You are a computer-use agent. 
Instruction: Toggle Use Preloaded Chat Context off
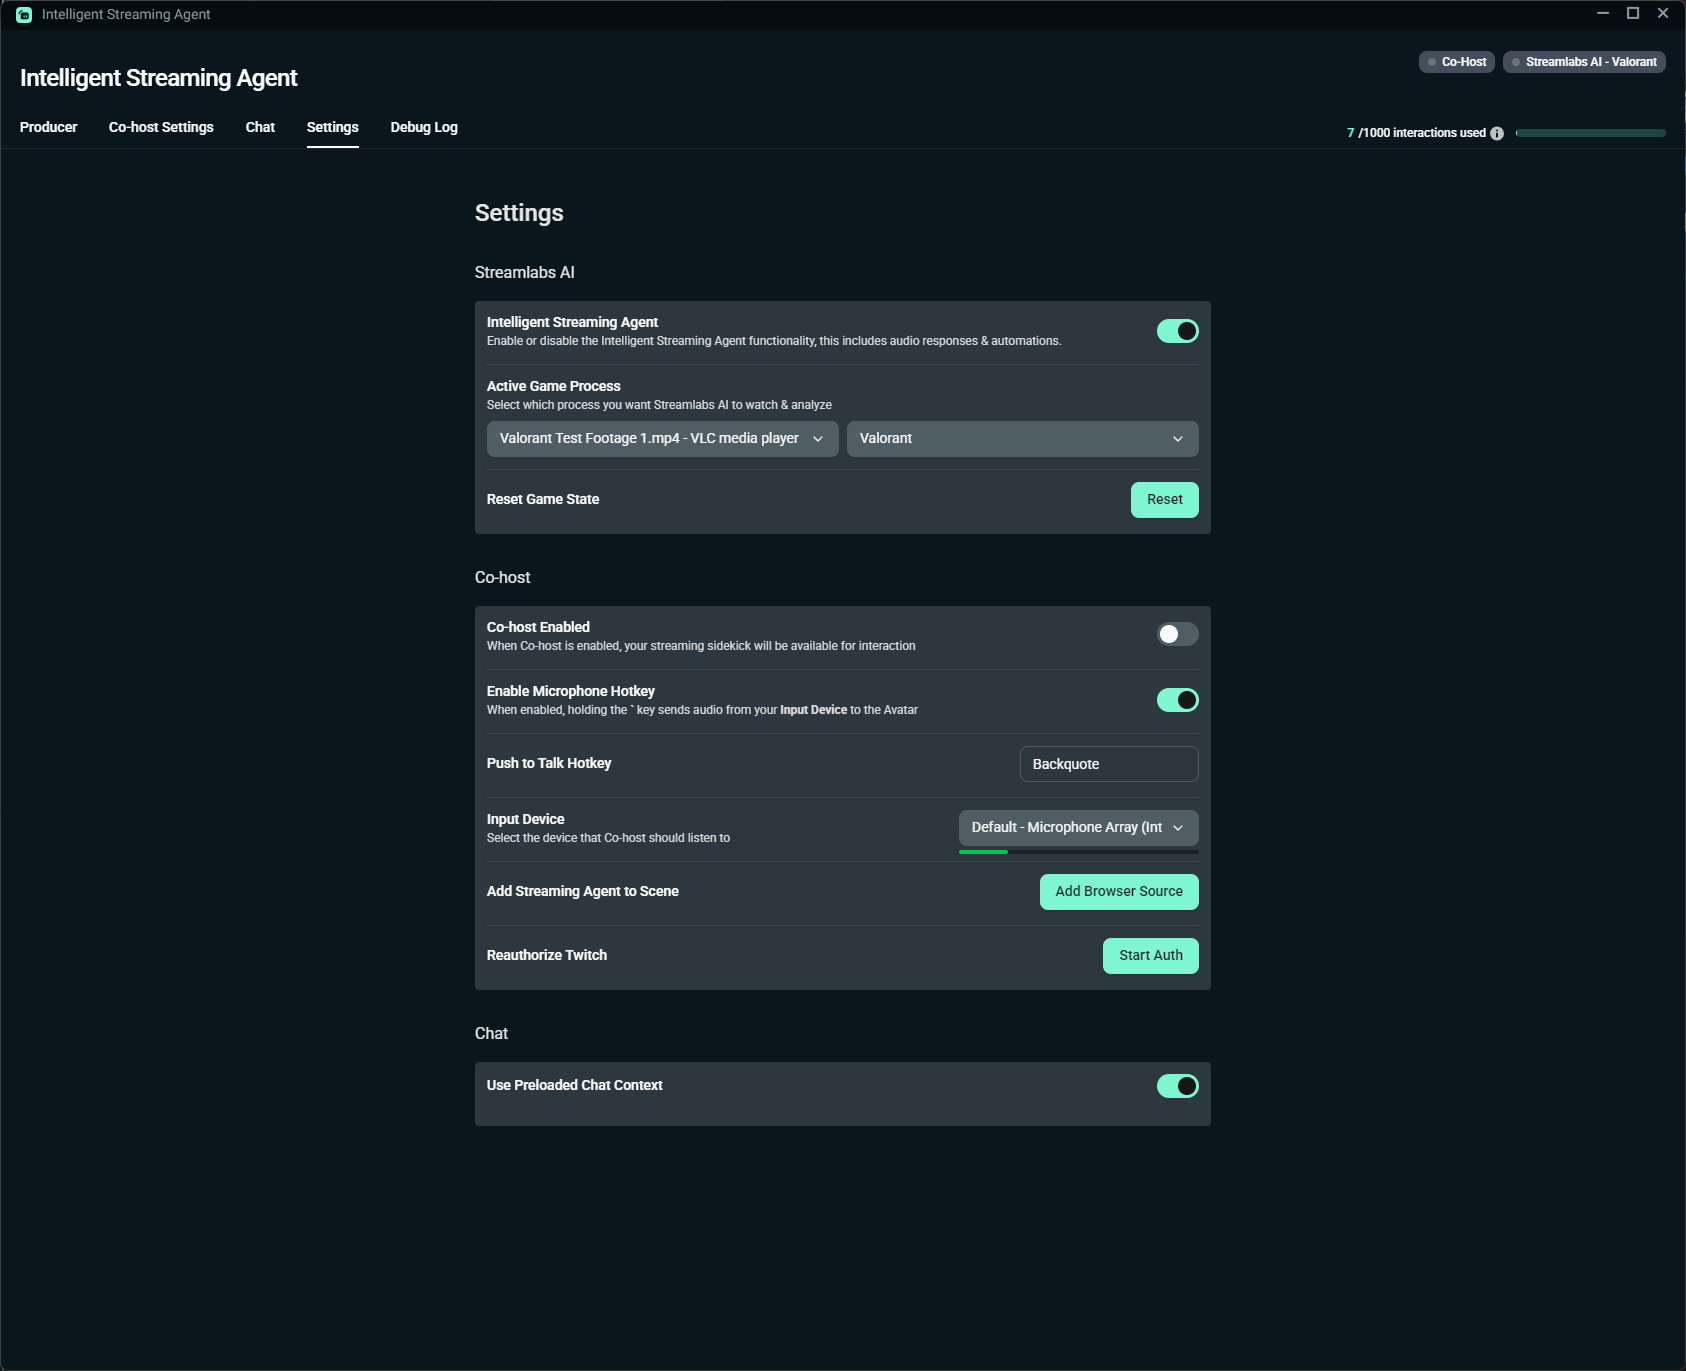coord(1177,1086)
